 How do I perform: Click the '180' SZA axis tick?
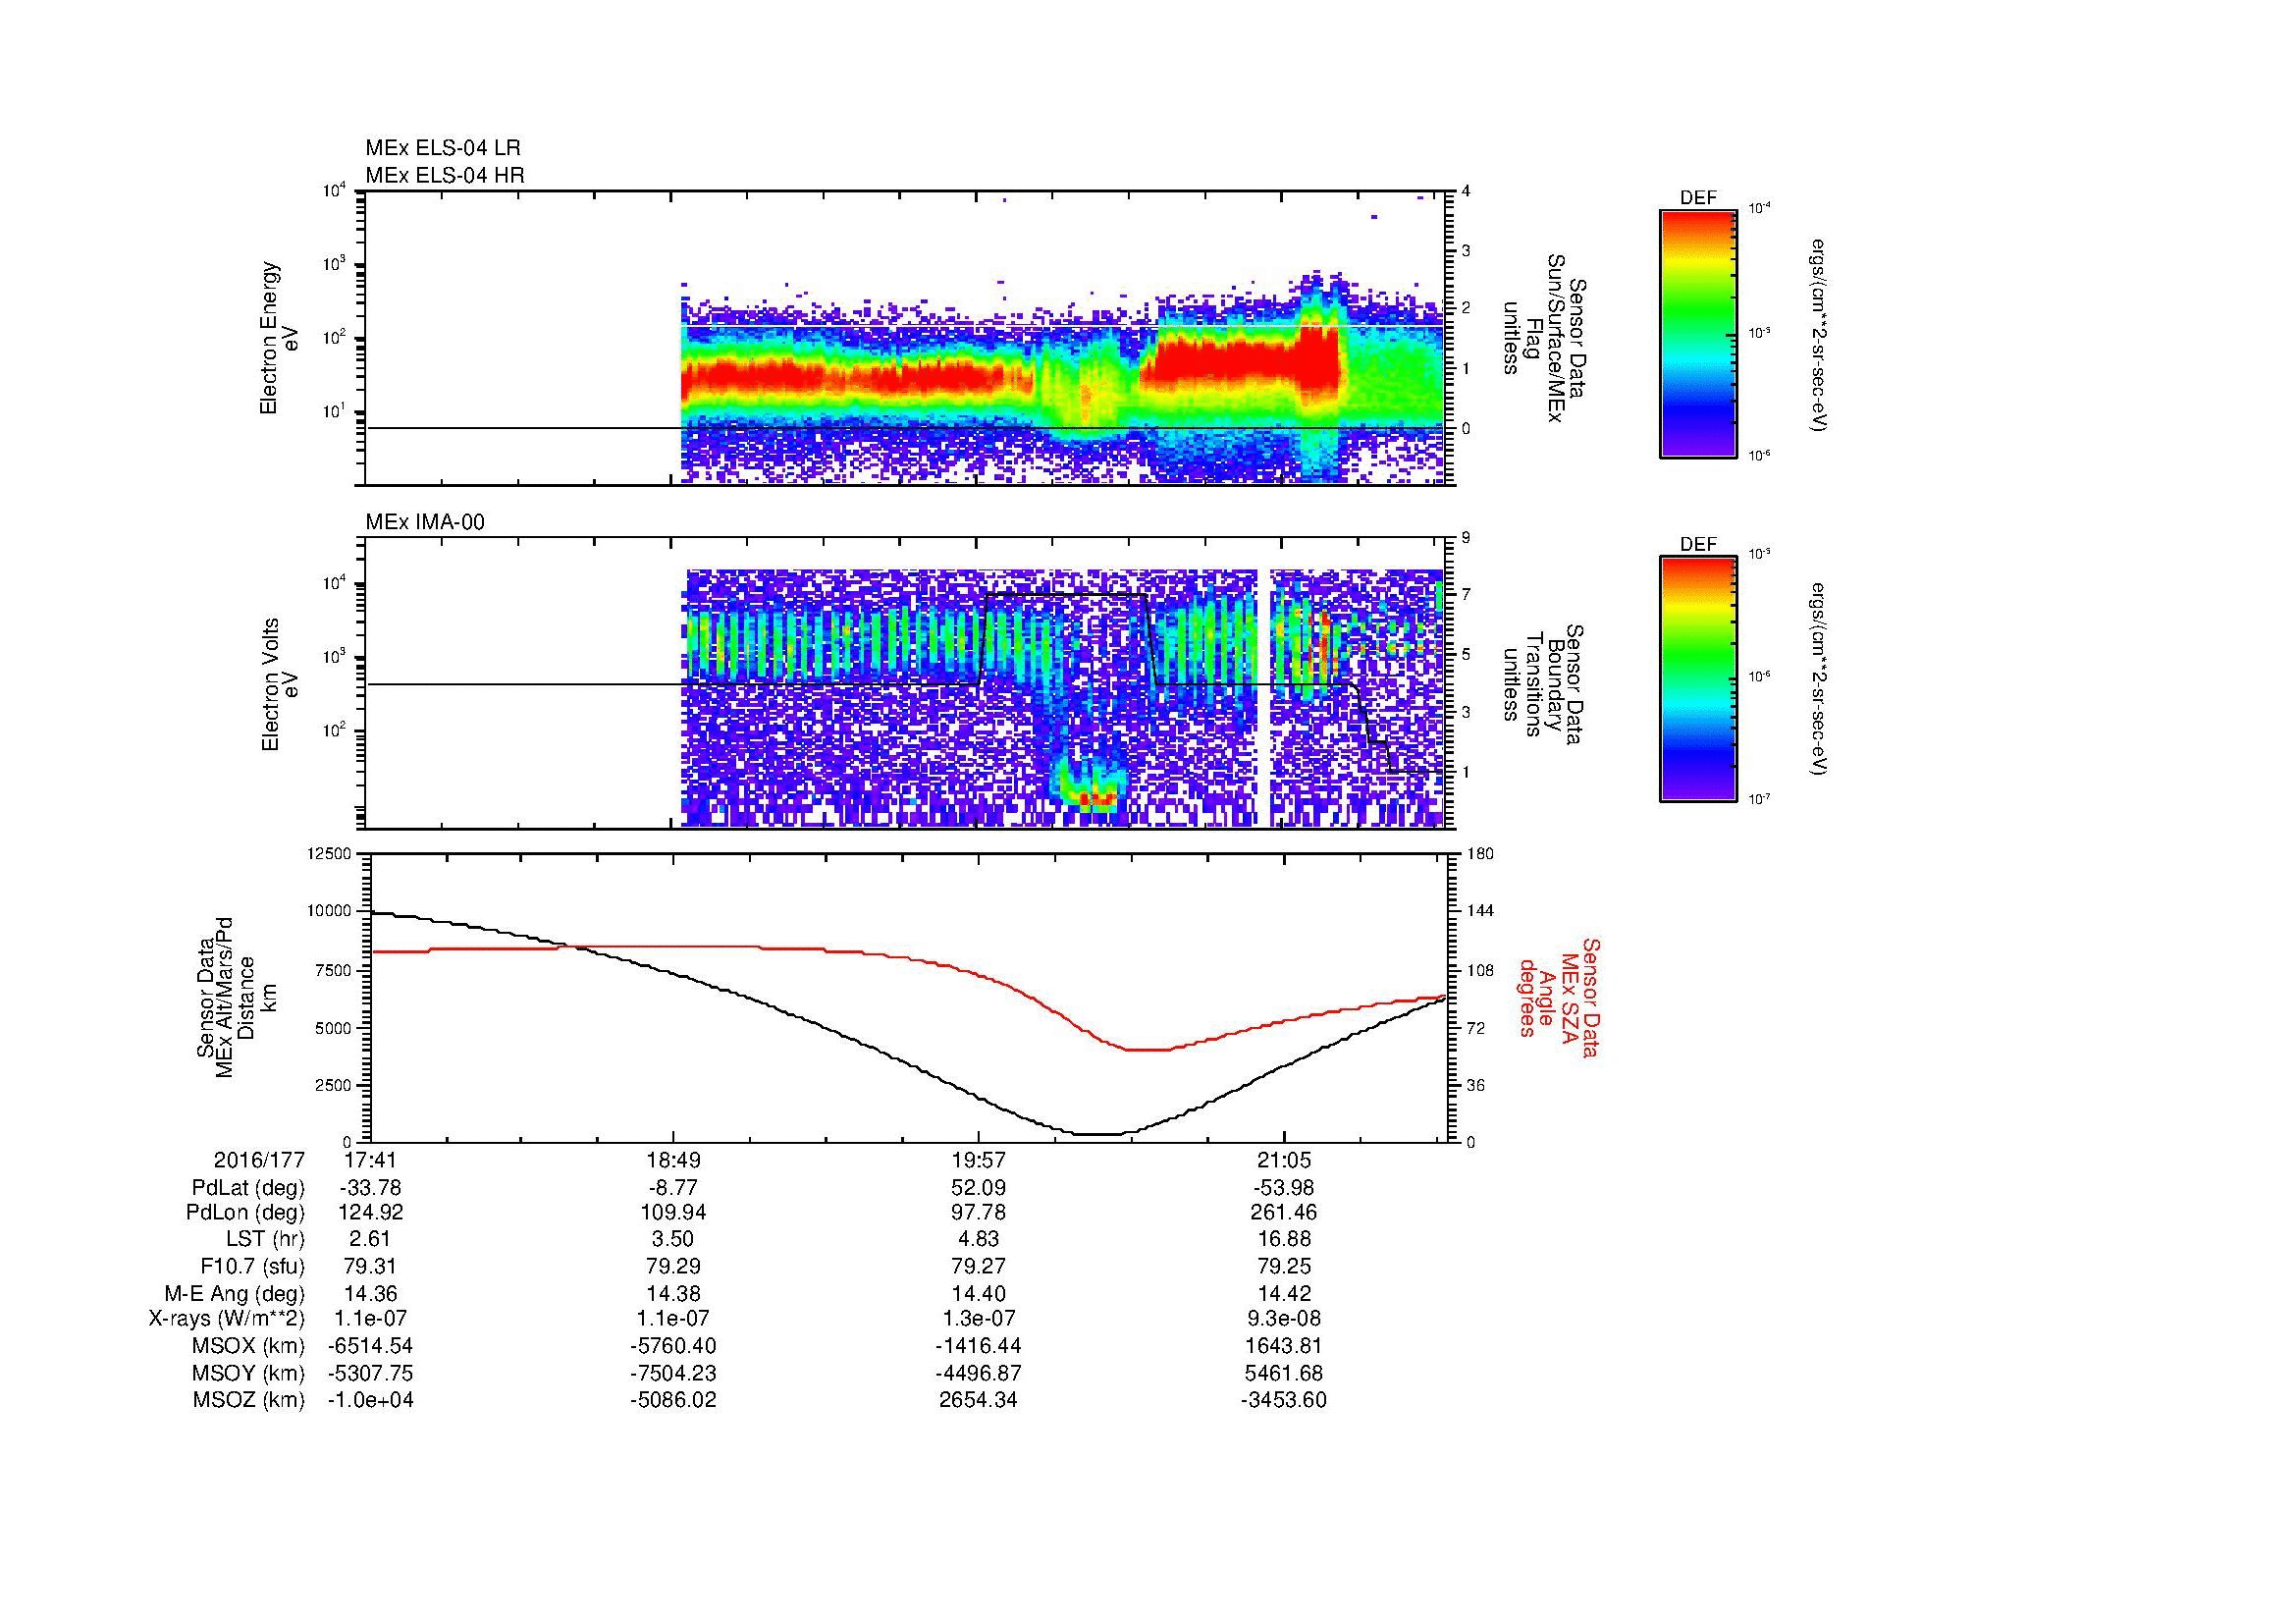tap(1480, 854)
